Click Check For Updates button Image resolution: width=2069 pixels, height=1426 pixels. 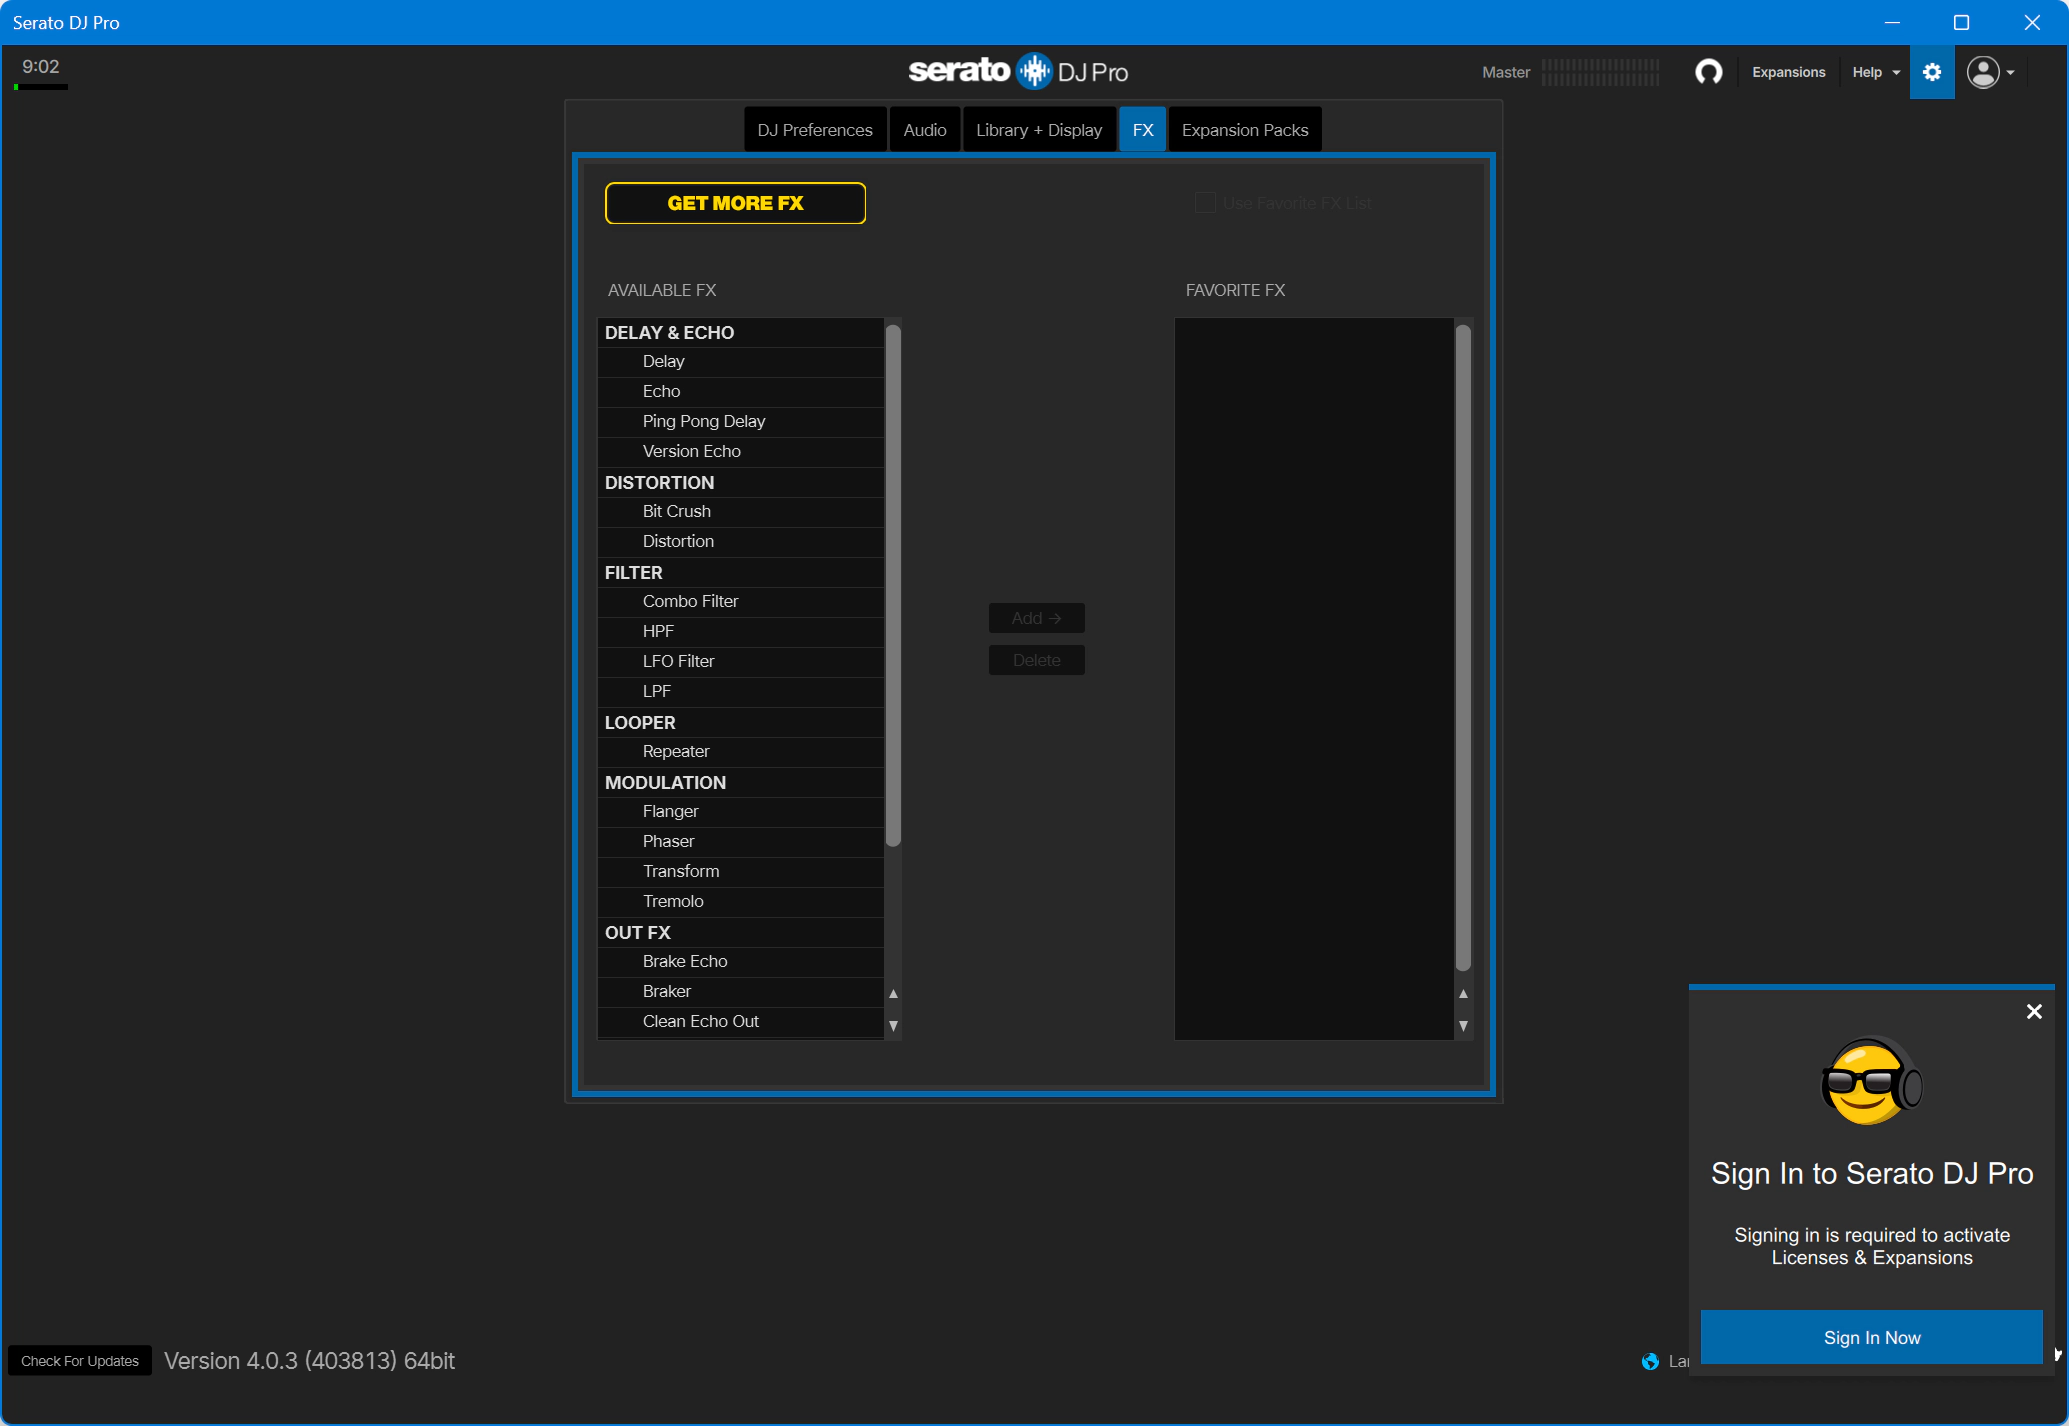point(80,1361)
